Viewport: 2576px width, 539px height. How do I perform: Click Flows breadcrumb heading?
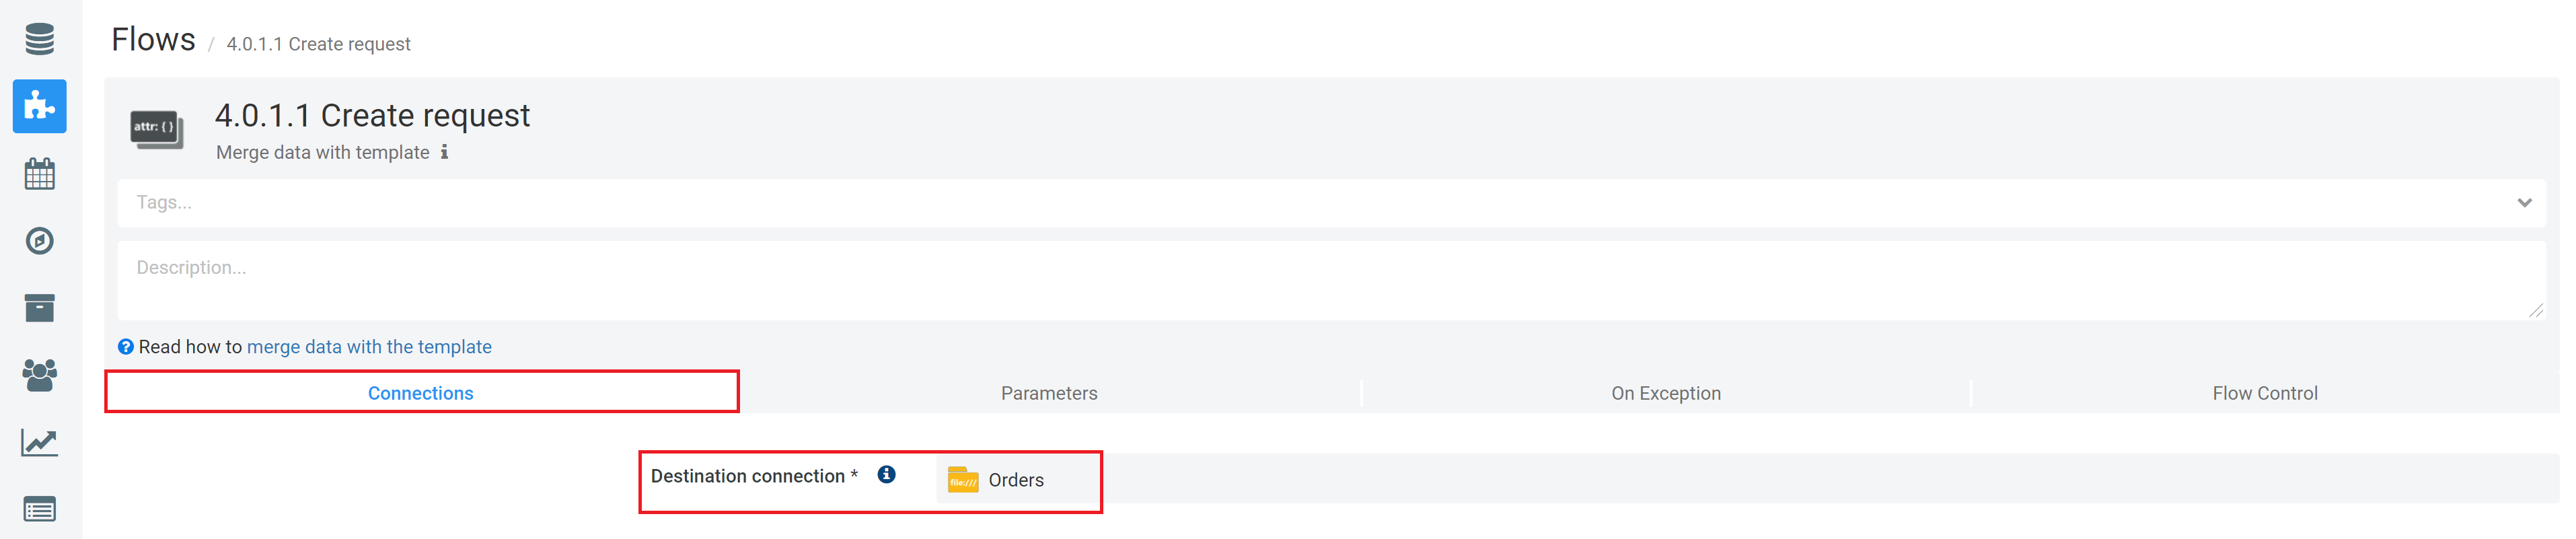click(x=153, y=40)
